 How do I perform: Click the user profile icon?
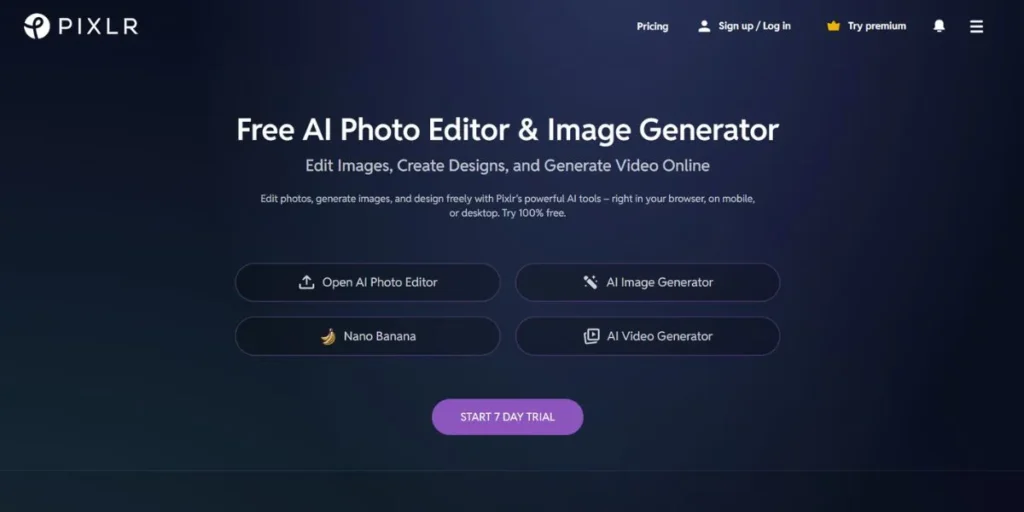[704, 26]
